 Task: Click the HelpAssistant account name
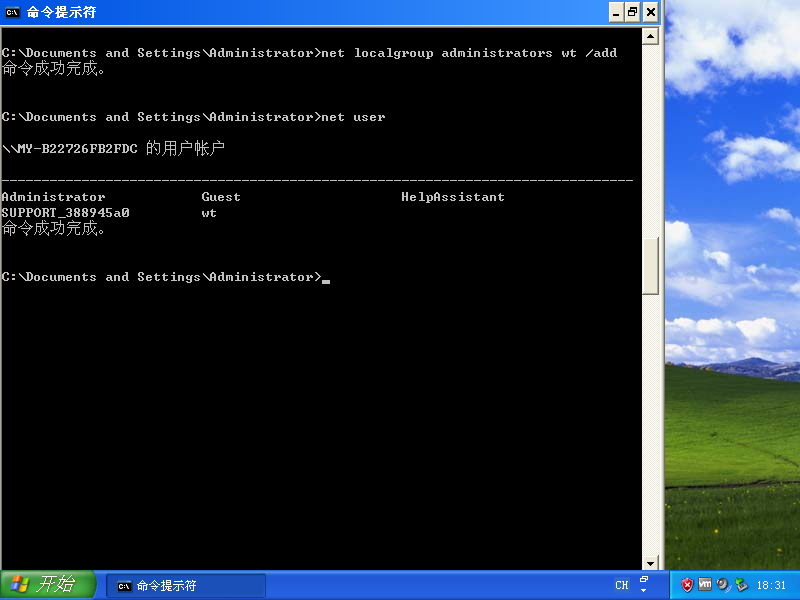click(x=453, y=197)
